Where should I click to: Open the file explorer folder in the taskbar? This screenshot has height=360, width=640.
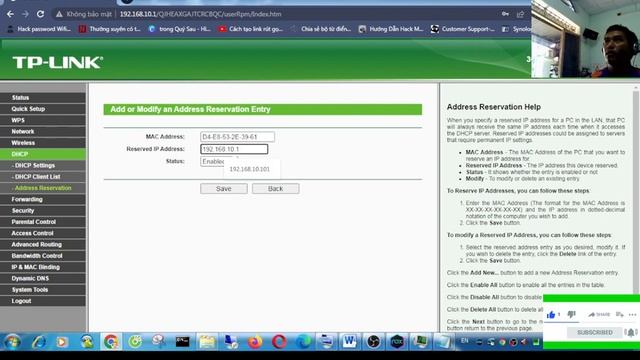pos(207,342)
